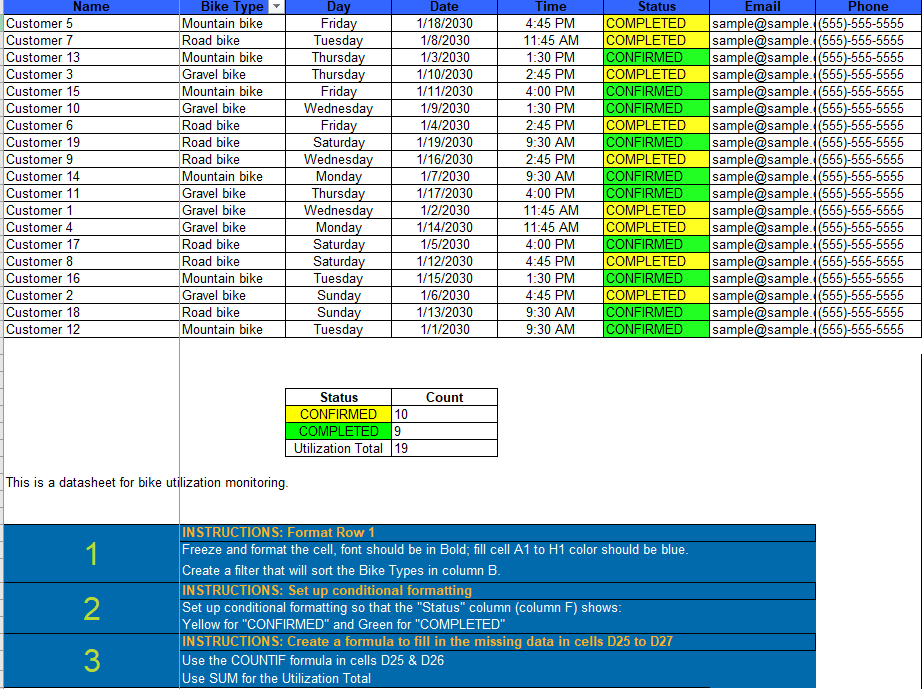
Task: Click the date cell 1/19/2030
Action: click(x=444, y=142)
